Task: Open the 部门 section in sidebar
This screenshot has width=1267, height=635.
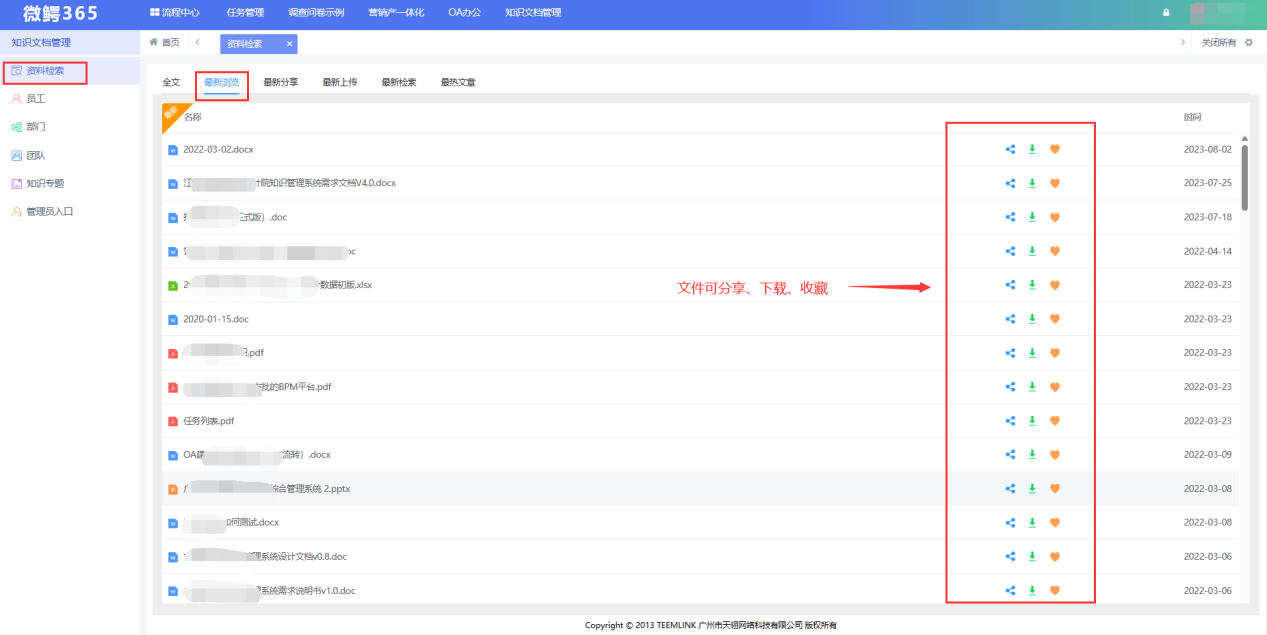Action: tap(37, 126)
